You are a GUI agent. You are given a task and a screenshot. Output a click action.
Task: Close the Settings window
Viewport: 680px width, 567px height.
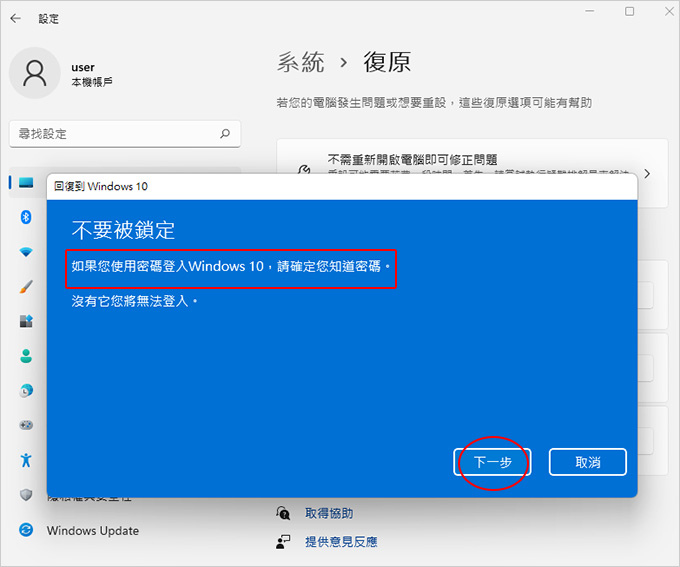[669, 11]
